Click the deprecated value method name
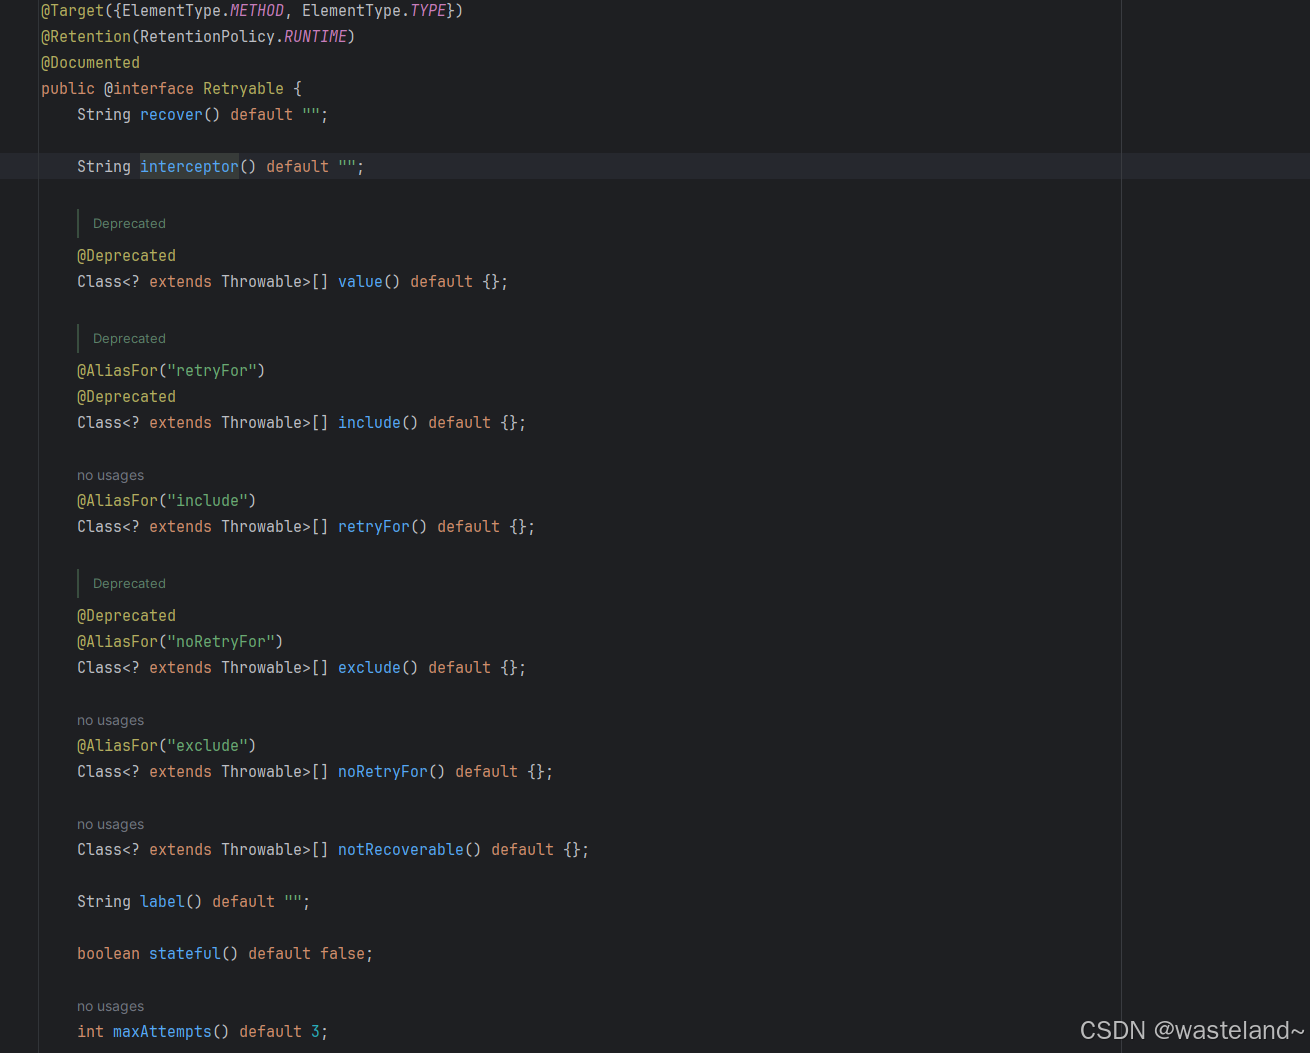 point(359,281)
